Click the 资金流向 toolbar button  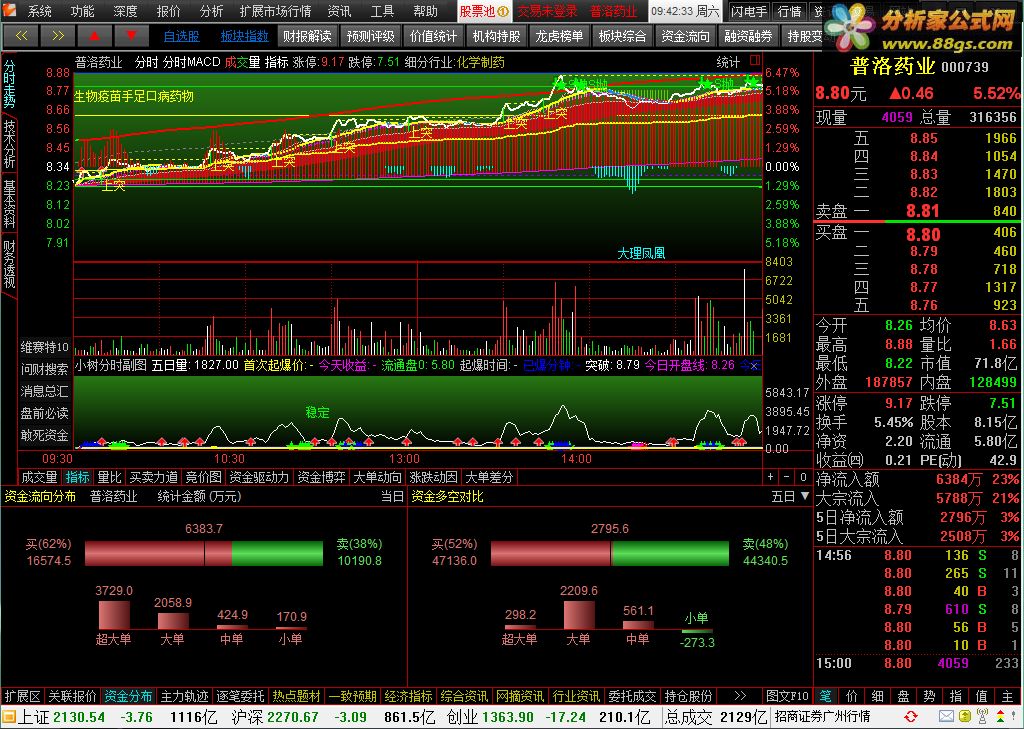pos(686,36)
